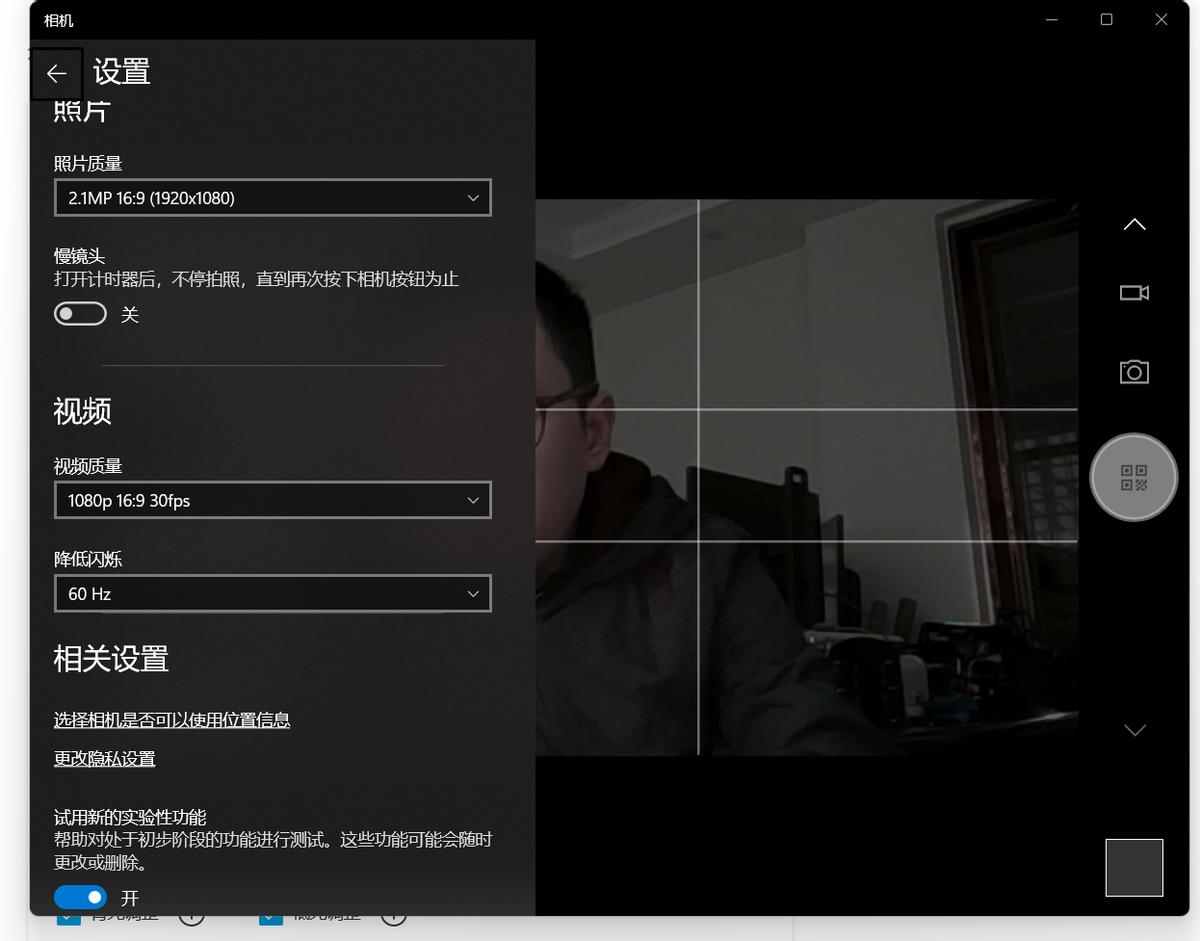Image resolution: width=1200 pixels, height=941 pixels.
Task: Minimize the 相机 window
Action: 1052,20
